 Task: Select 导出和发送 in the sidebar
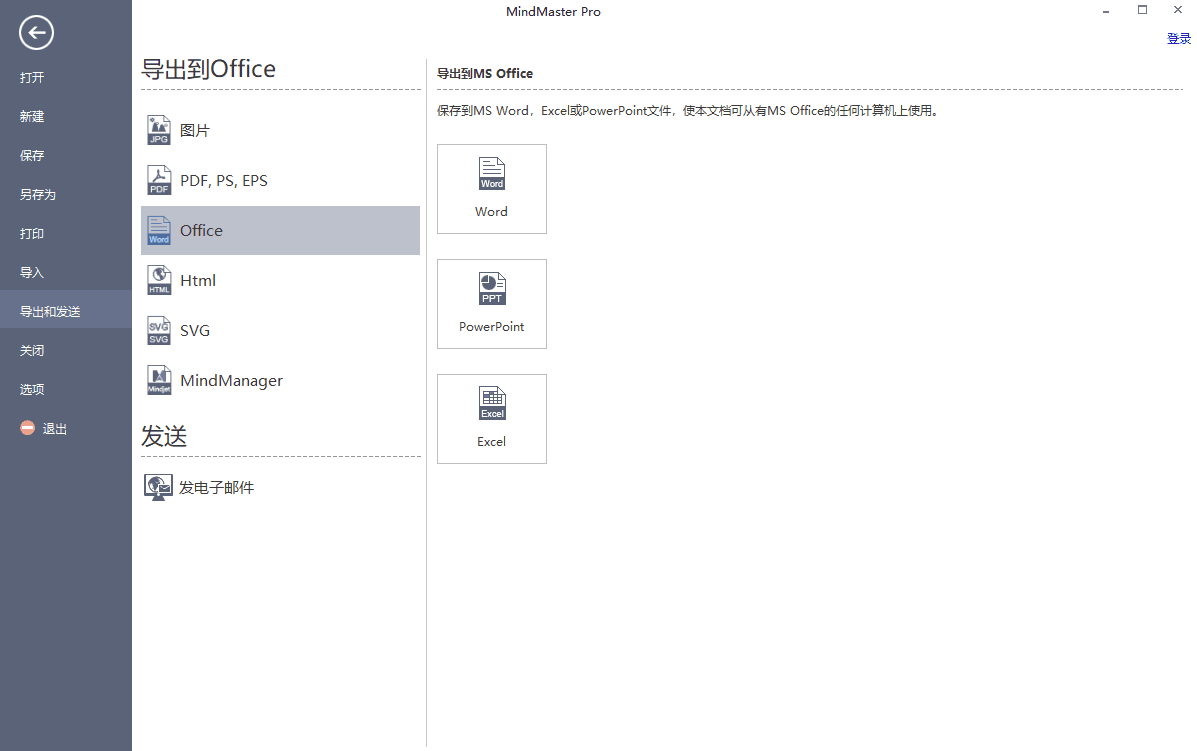[x=66, y=309]
